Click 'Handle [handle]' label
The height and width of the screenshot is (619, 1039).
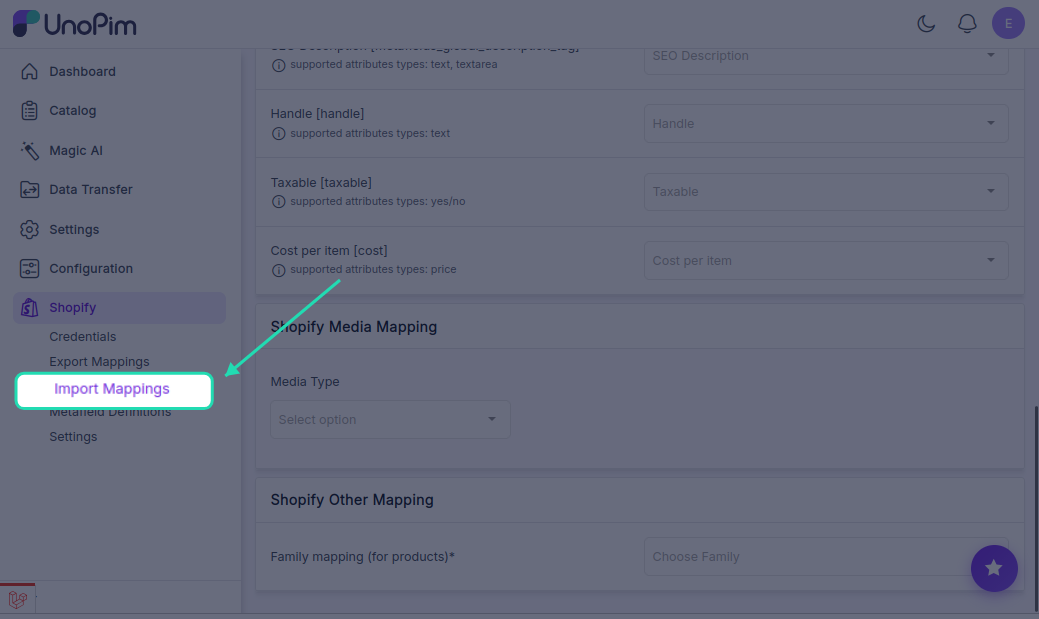point(317,114)
